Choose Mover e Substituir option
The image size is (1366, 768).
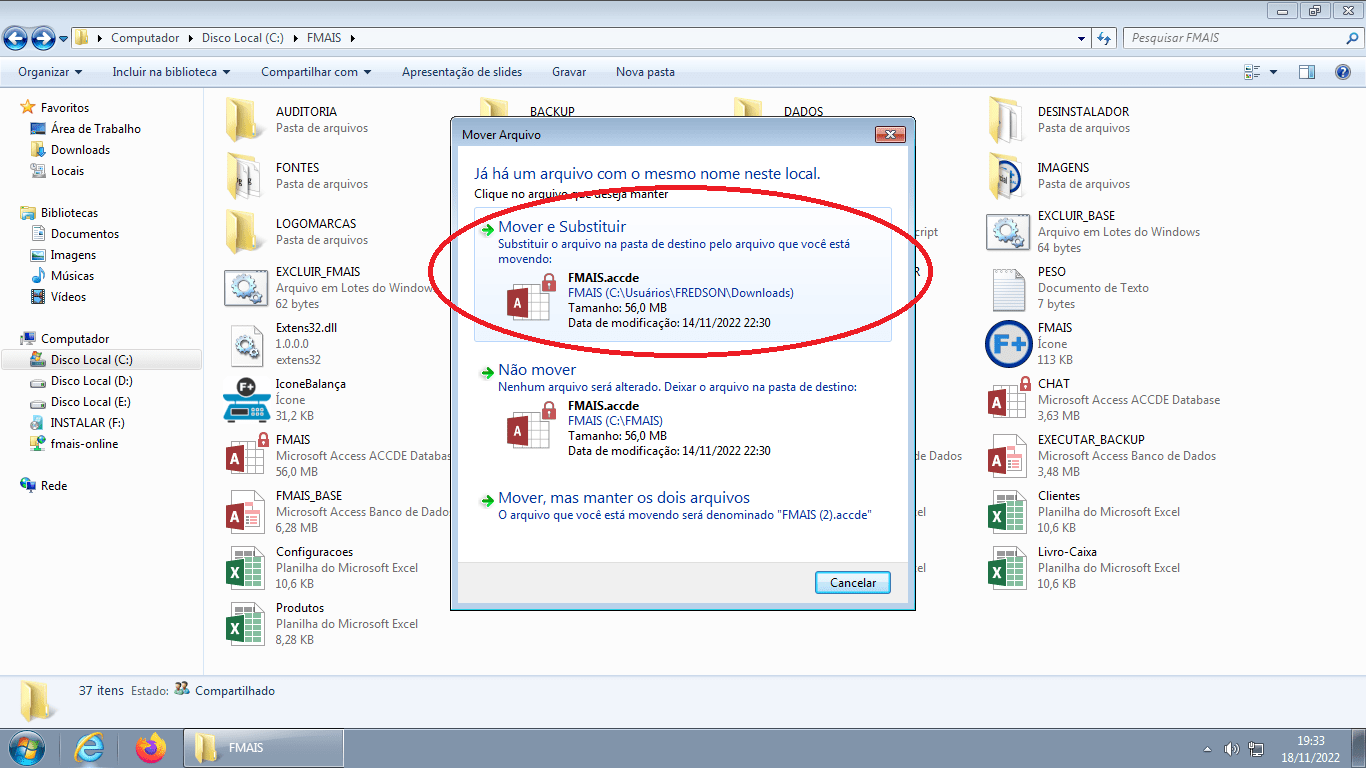coord(683,275)
